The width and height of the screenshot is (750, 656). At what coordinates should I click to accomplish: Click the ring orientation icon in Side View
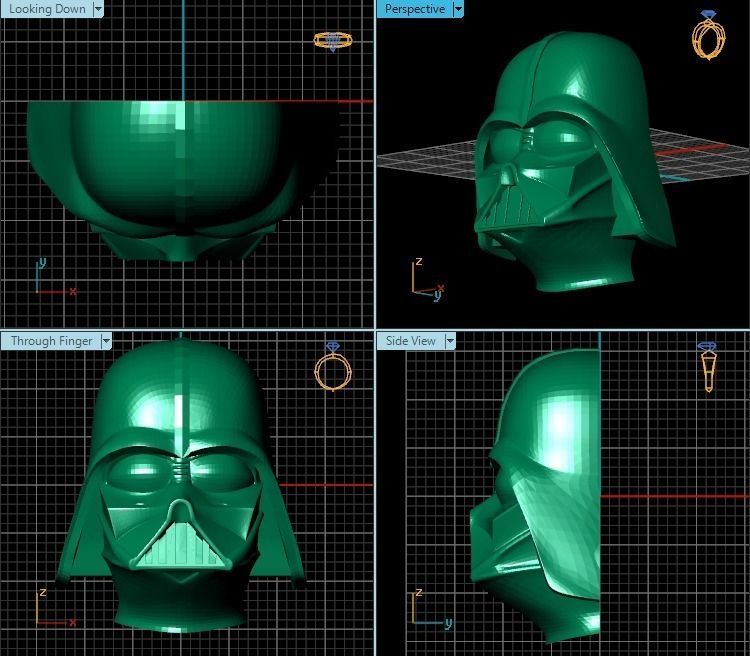tap(707, 367)
